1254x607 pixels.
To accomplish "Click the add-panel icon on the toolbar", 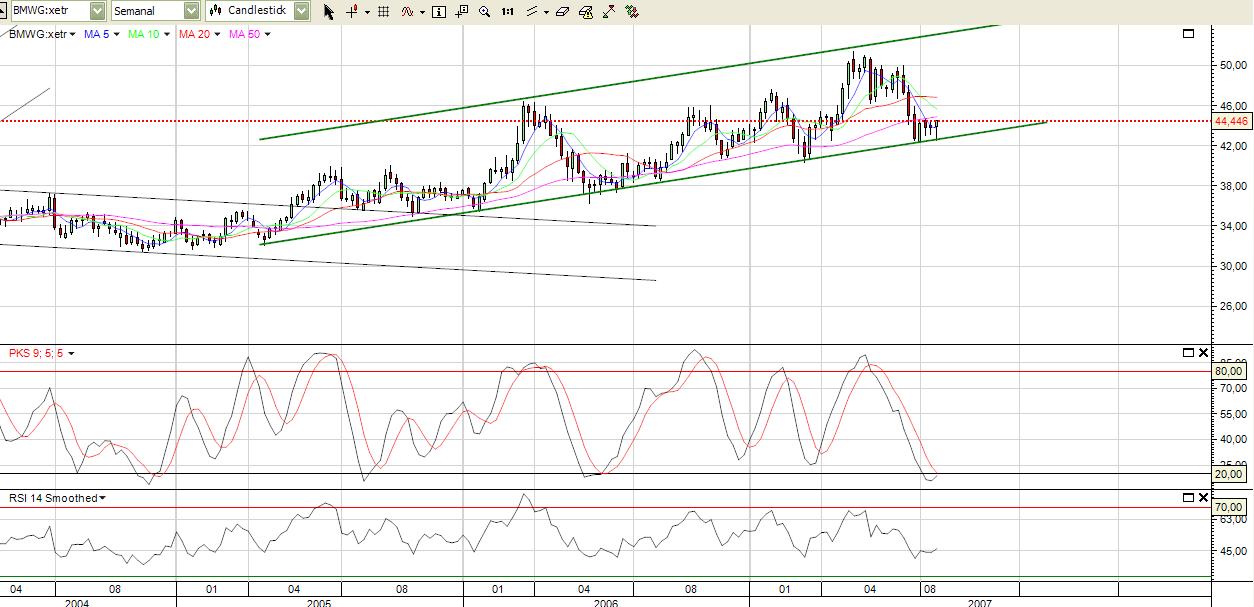I will [x=461, y=12].
